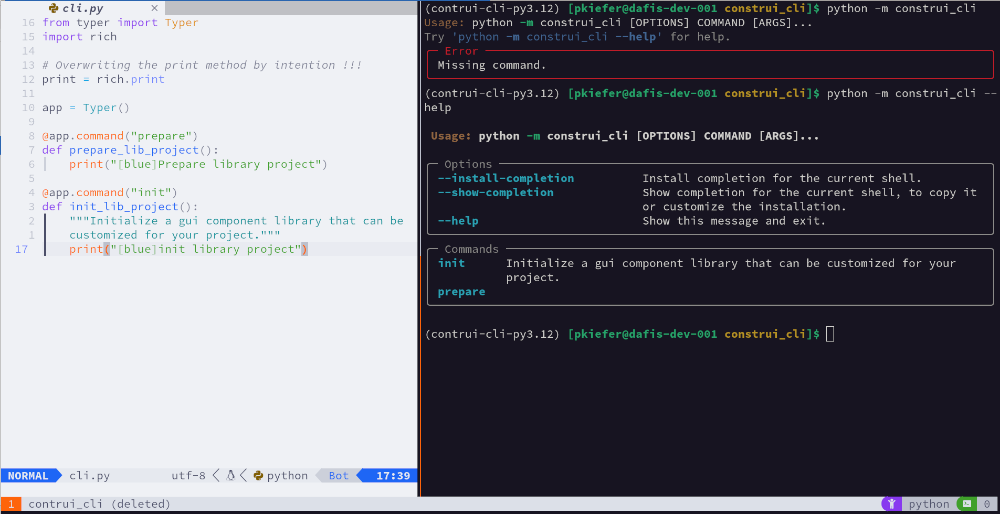Click the prepare_lib_project function definition

pyautogui.click(x=130, y=150)
